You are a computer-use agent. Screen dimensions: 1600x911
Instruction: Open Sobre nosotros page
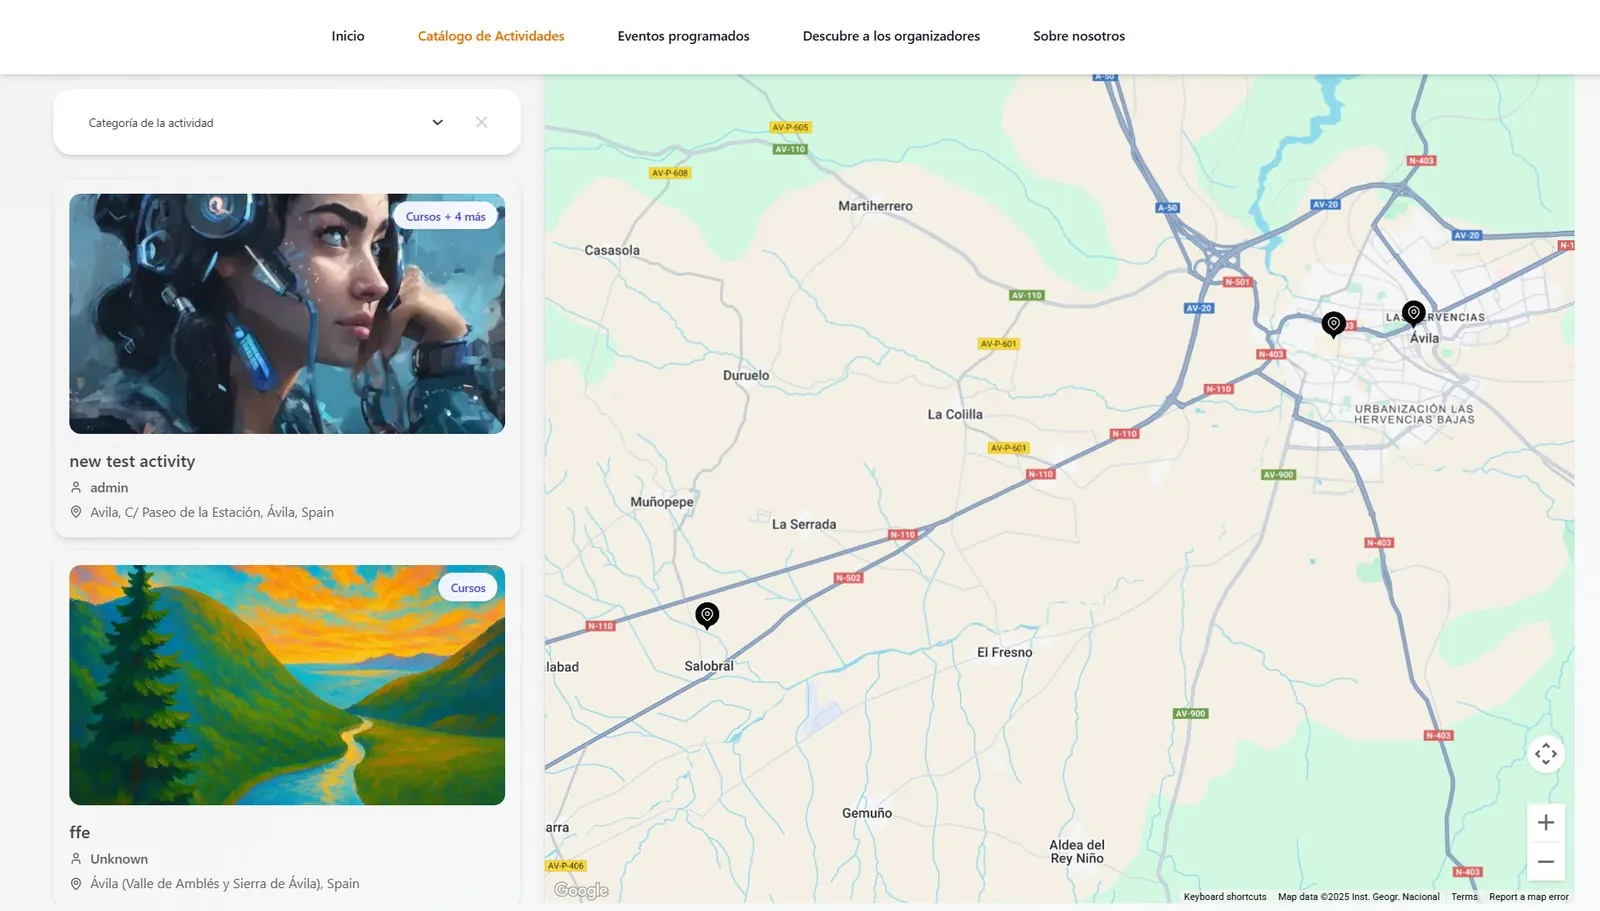point(1079,36)
